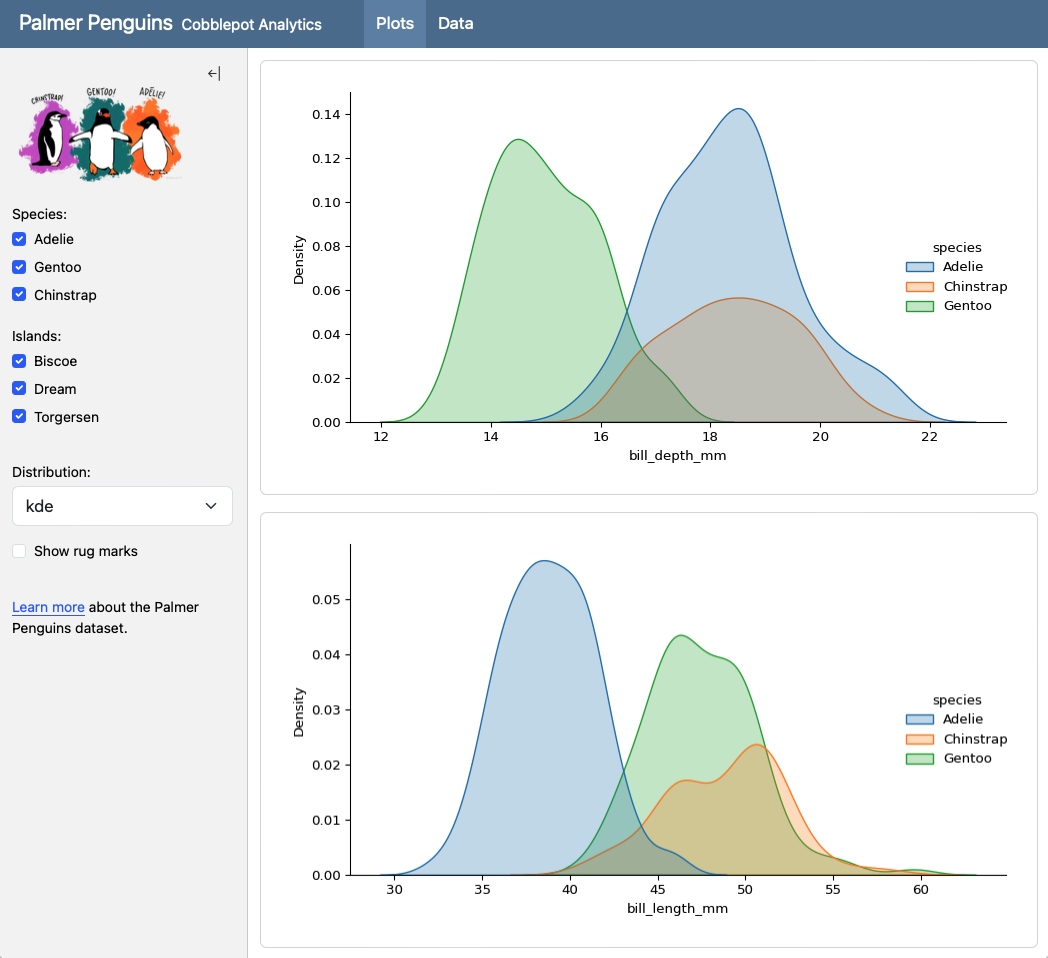The height and width of the screenshot is (958, 1048).
Task: Click Adelie blue swatch in bill length legend
Action: [x=919, y=719]
